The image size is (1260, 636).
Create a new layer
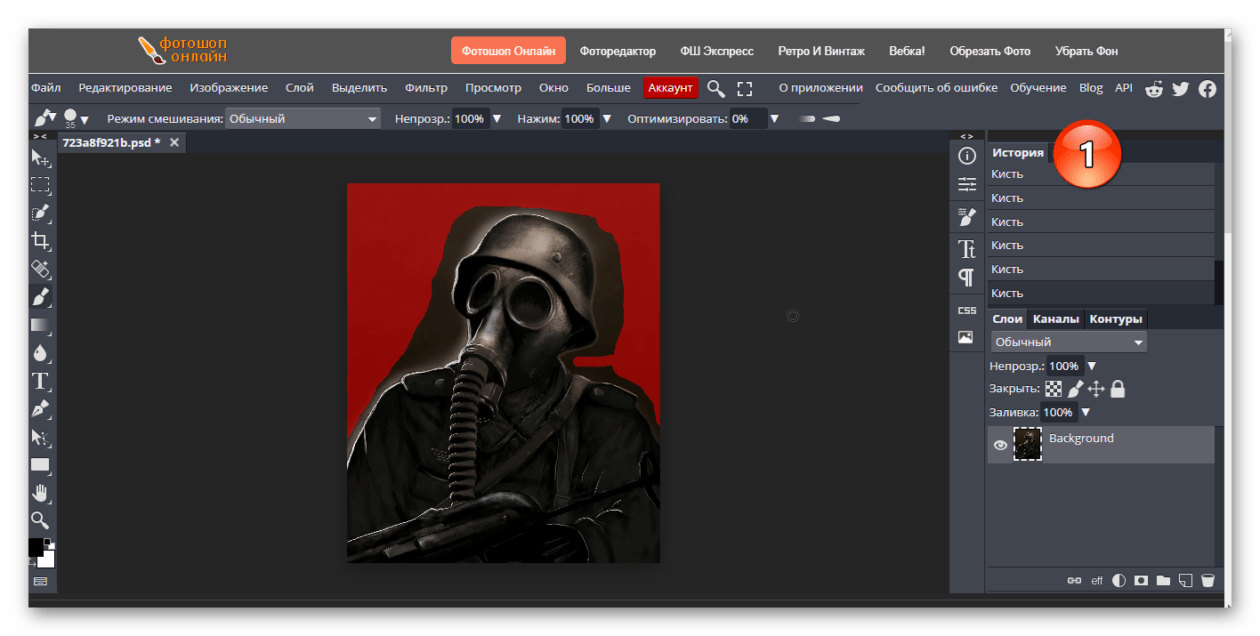(1185, 580)
